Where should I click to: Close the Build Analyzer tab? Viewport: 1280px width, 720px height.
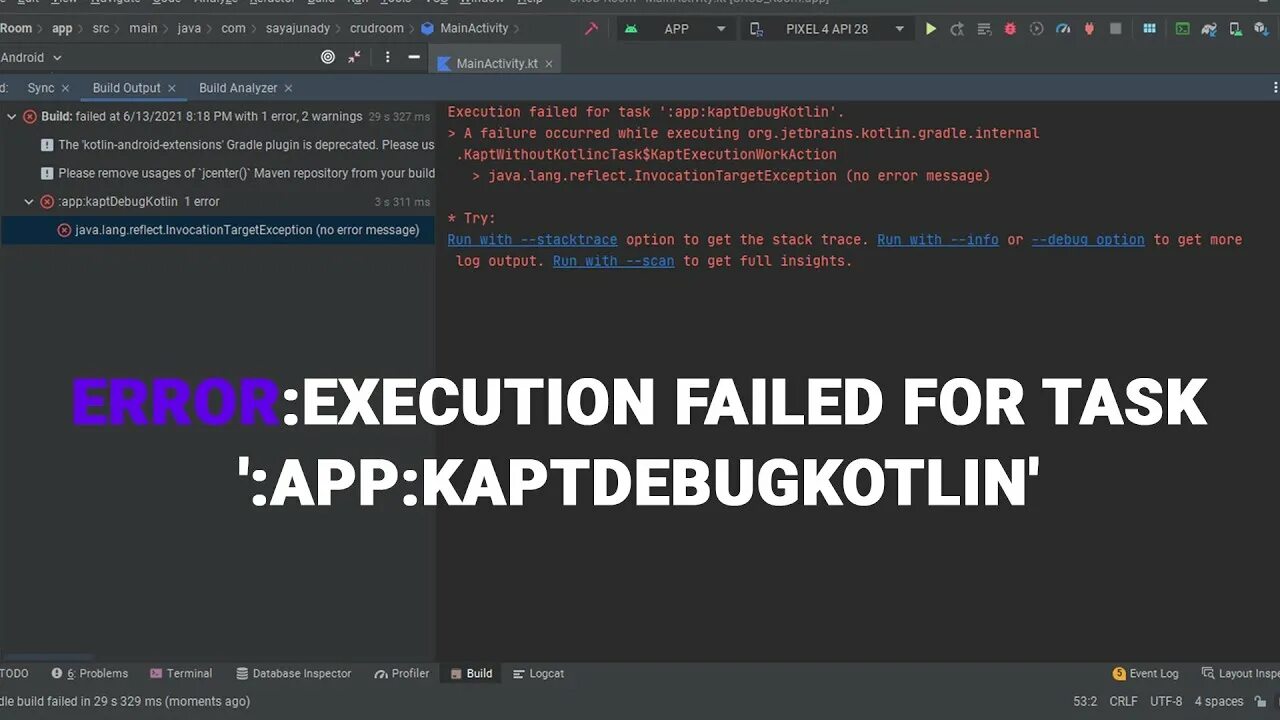(288, 88)
